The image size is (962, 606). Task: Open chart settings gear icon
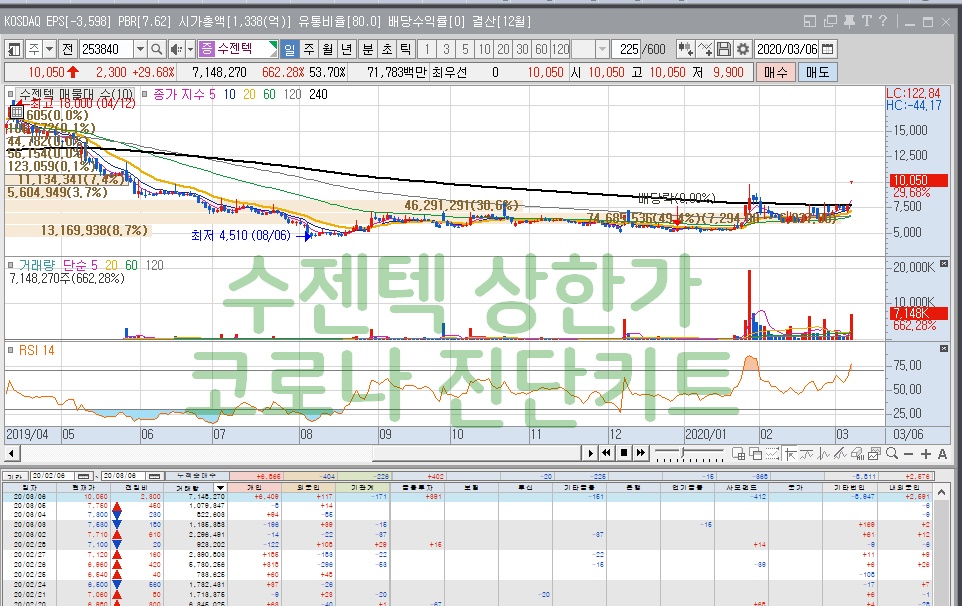(742, 49)
